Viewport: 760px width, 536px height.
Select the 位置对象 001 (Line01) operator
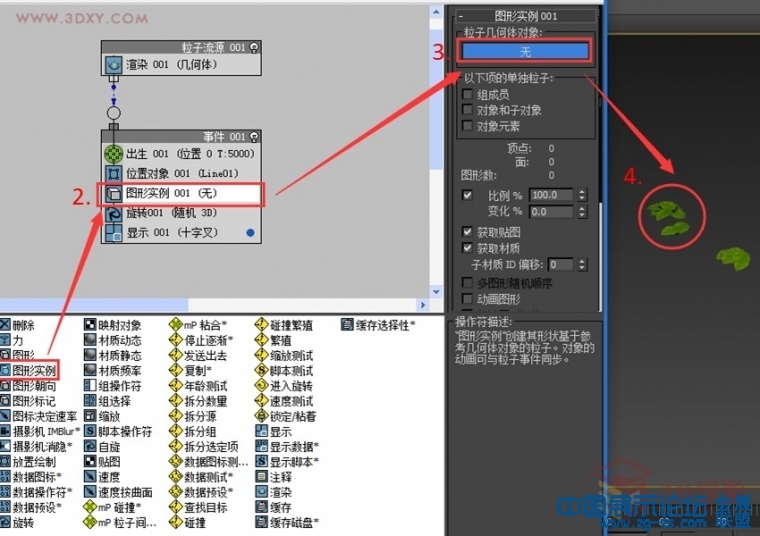[x=181, y=173]
